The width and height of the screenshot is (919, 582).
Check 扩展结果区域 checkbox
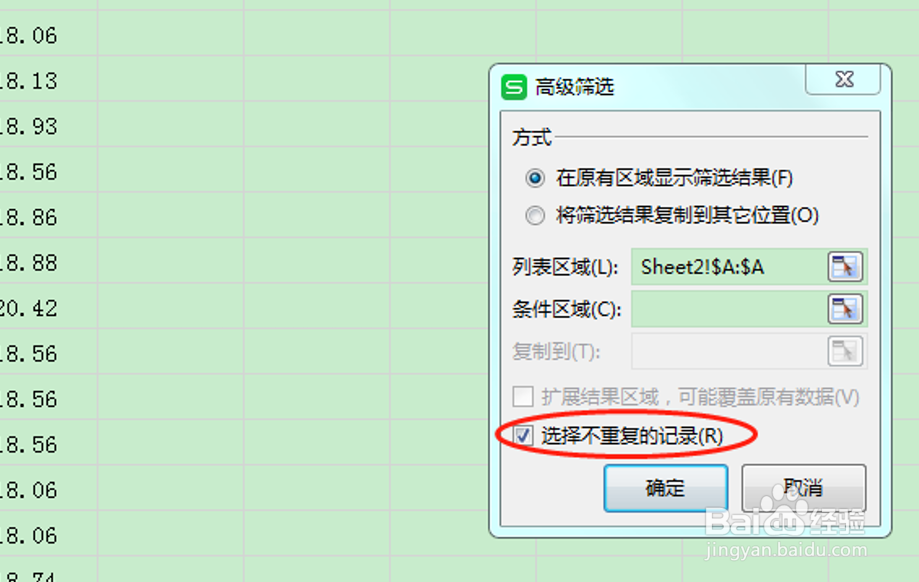tap(523, 397)
